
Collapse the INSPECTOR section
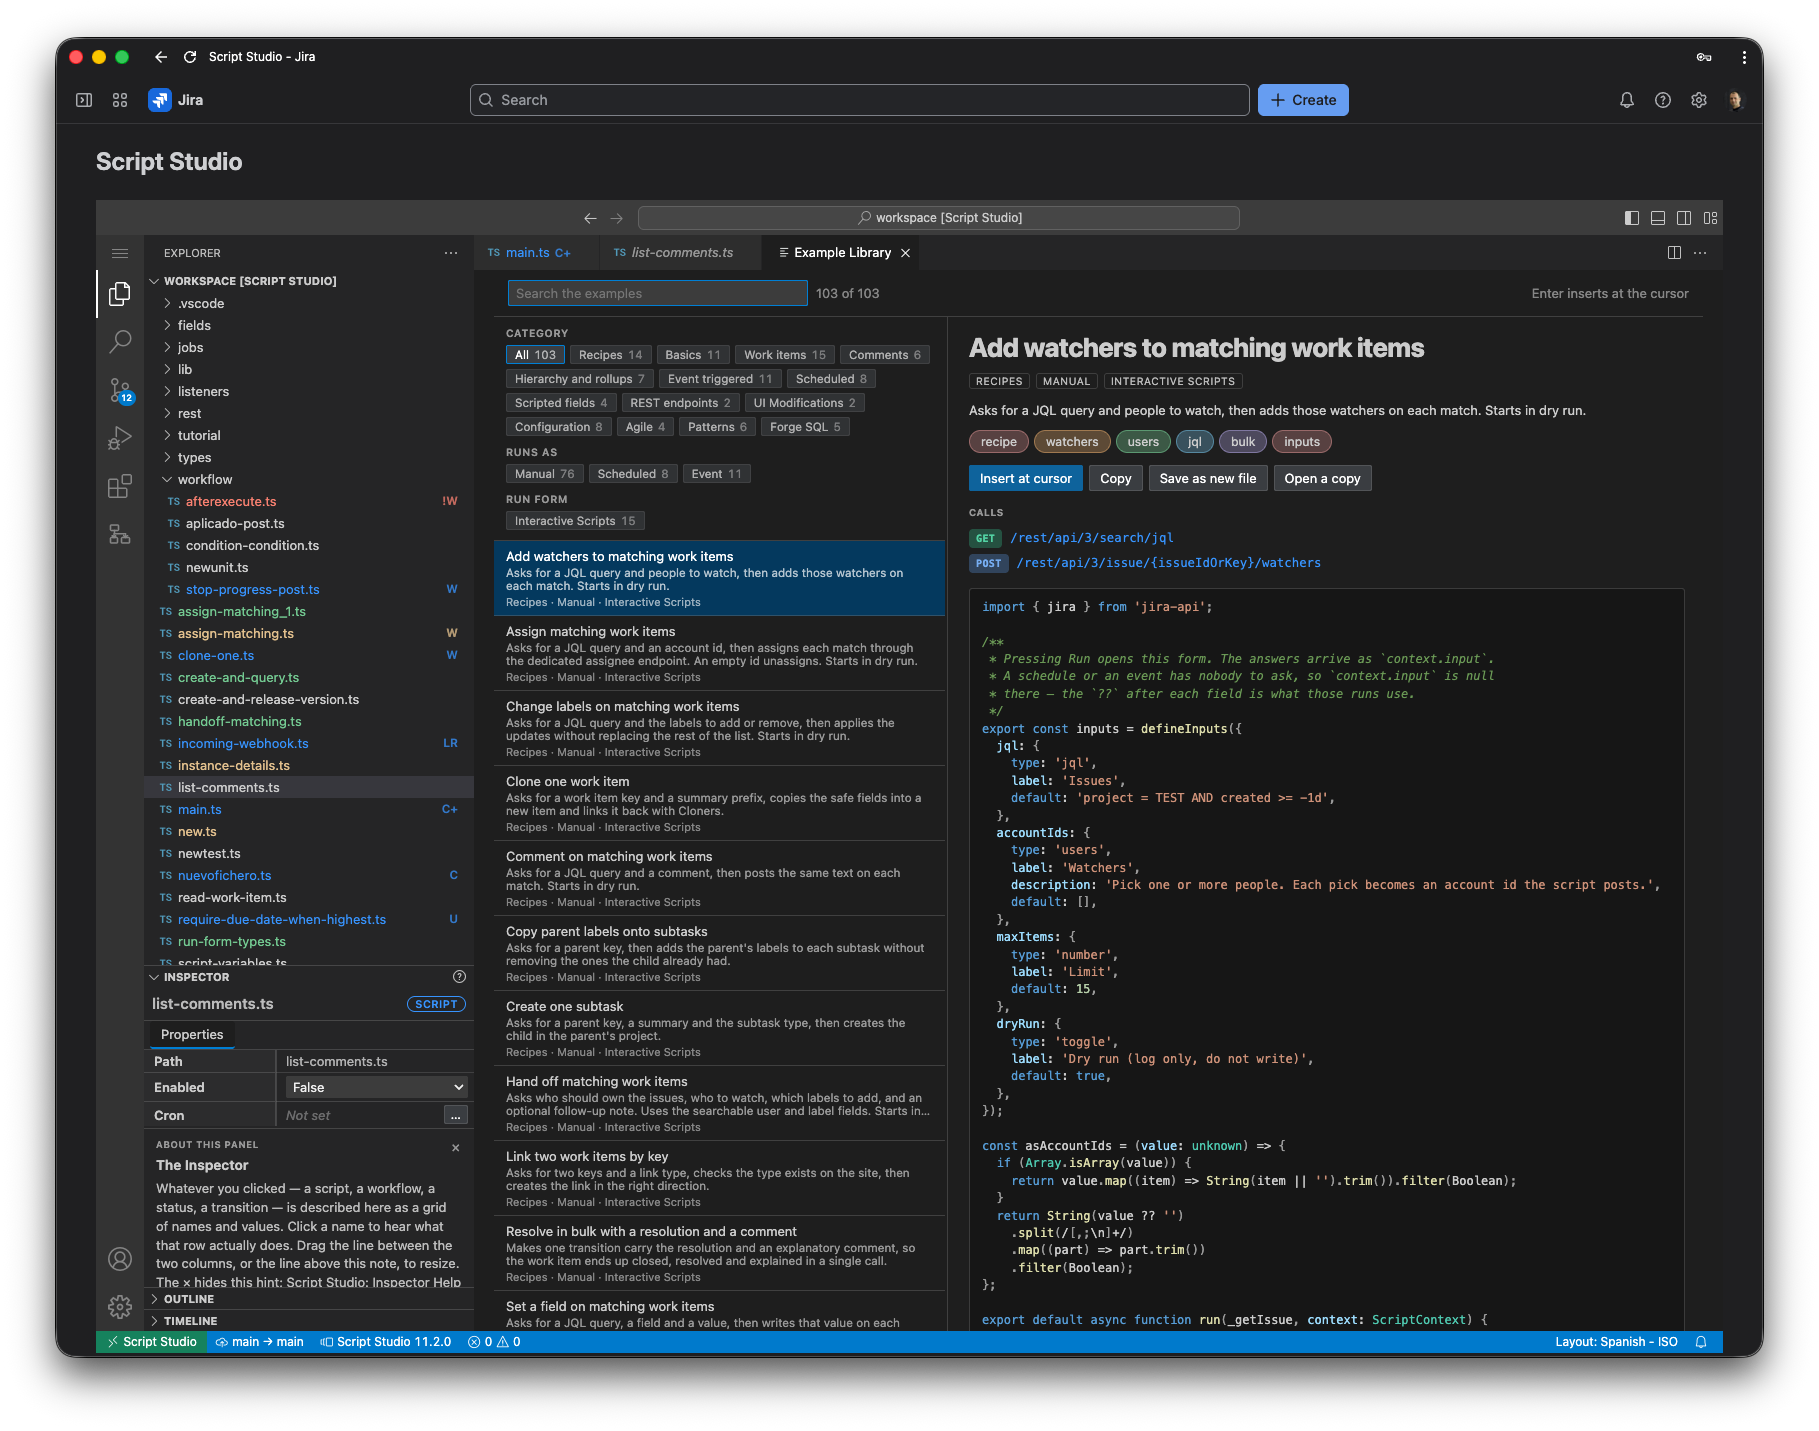click(x=196, y=977)
